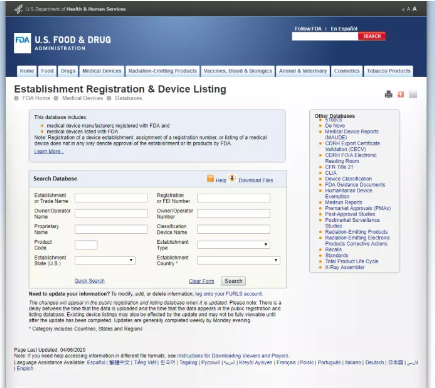This screenshot has width=435, height=388.
Task: Open the Tobacco Products tab
Action: point(389,71)
